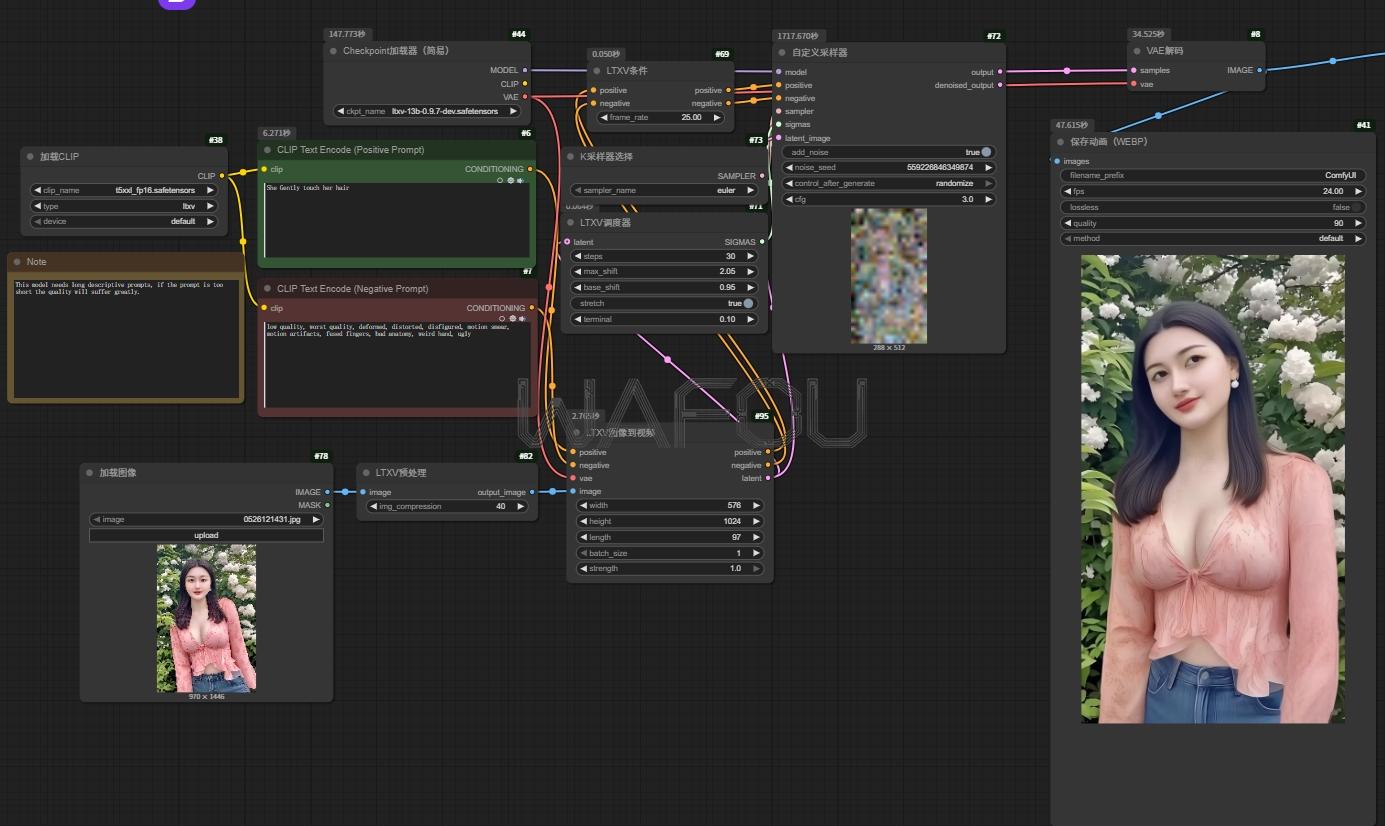Collapse the 加载CLIP node via its title dot

(x=31, y=157)
